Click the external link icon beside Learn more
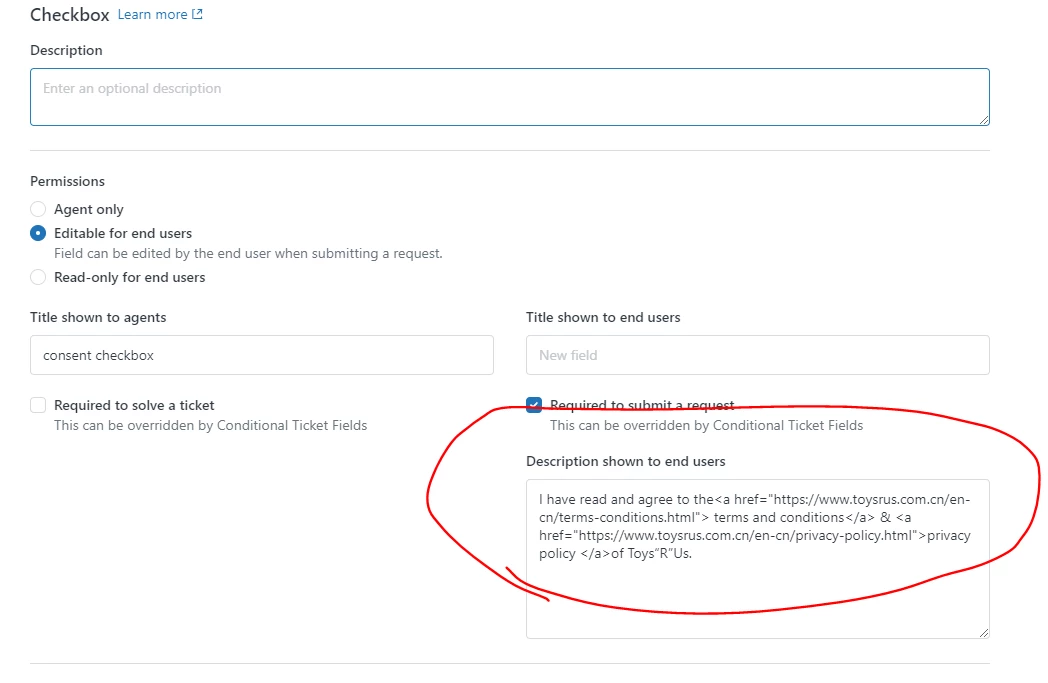Image resolution: width=1048 pixels, height=683 pixels. (x=197, y=14)
